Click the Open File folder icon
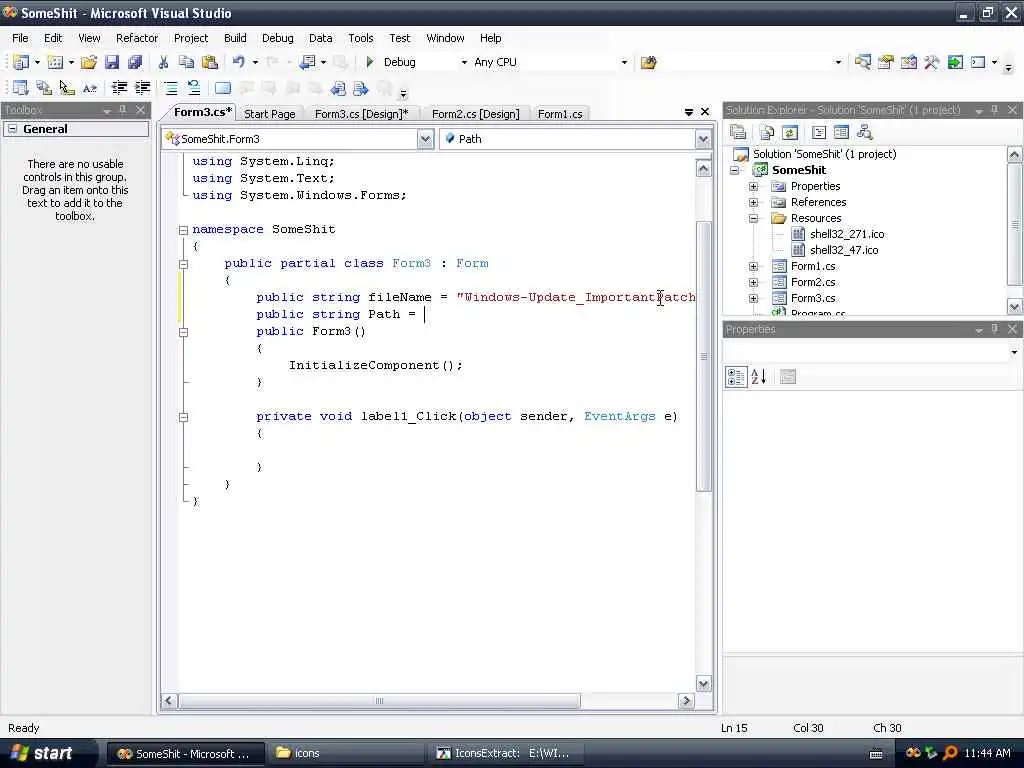Image resolution: width=1024 pixels, height=768 pixels. (x=88, y=62)
